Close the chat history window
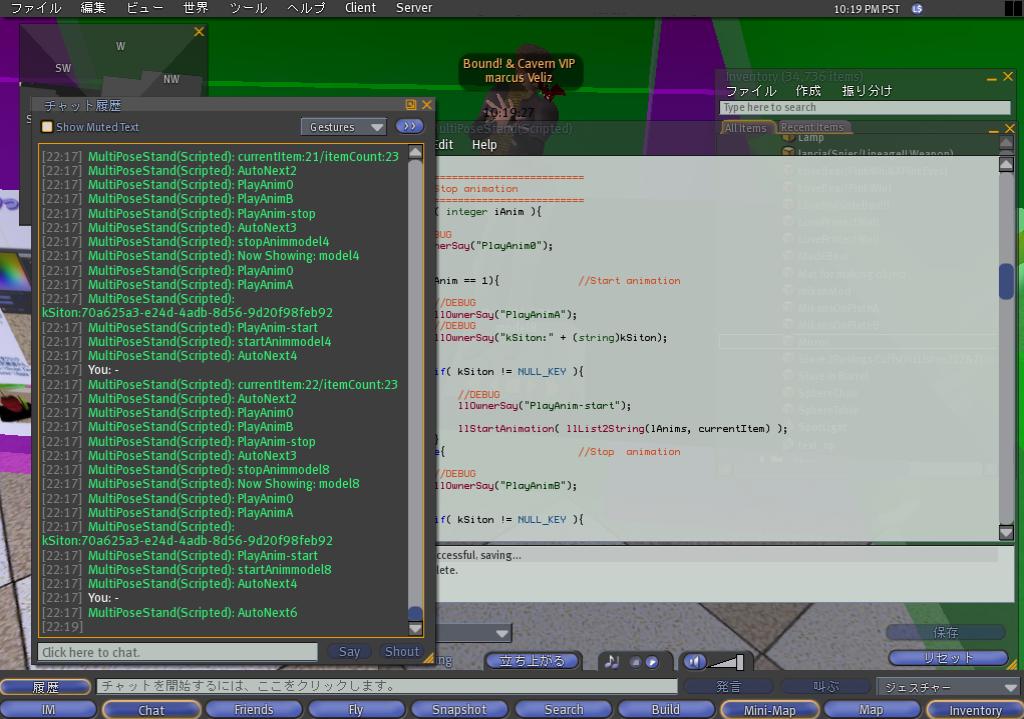Screen dimensions: 1024x719 click(x=427, y=104)
